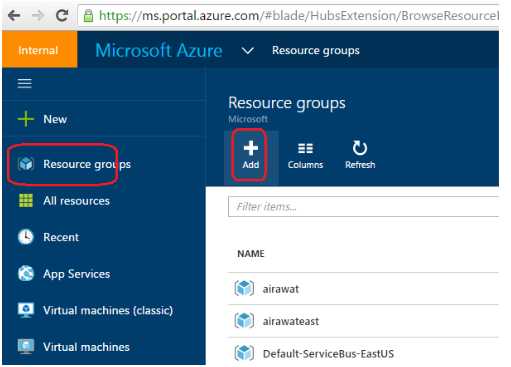This screenshot has height=367, width=511.
Task: Reload the page with the refresh icon
Action: pos(62,15)
